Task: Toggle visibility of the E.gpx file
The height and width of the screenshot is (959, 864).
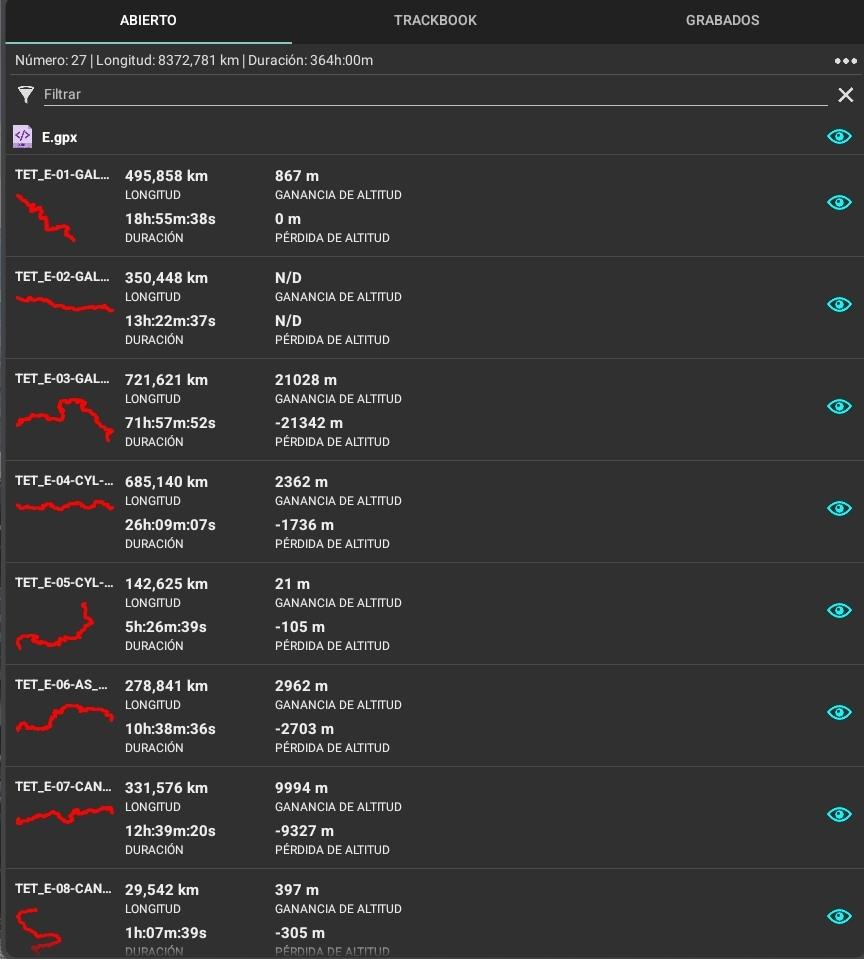Action: (x=839, y=136)
